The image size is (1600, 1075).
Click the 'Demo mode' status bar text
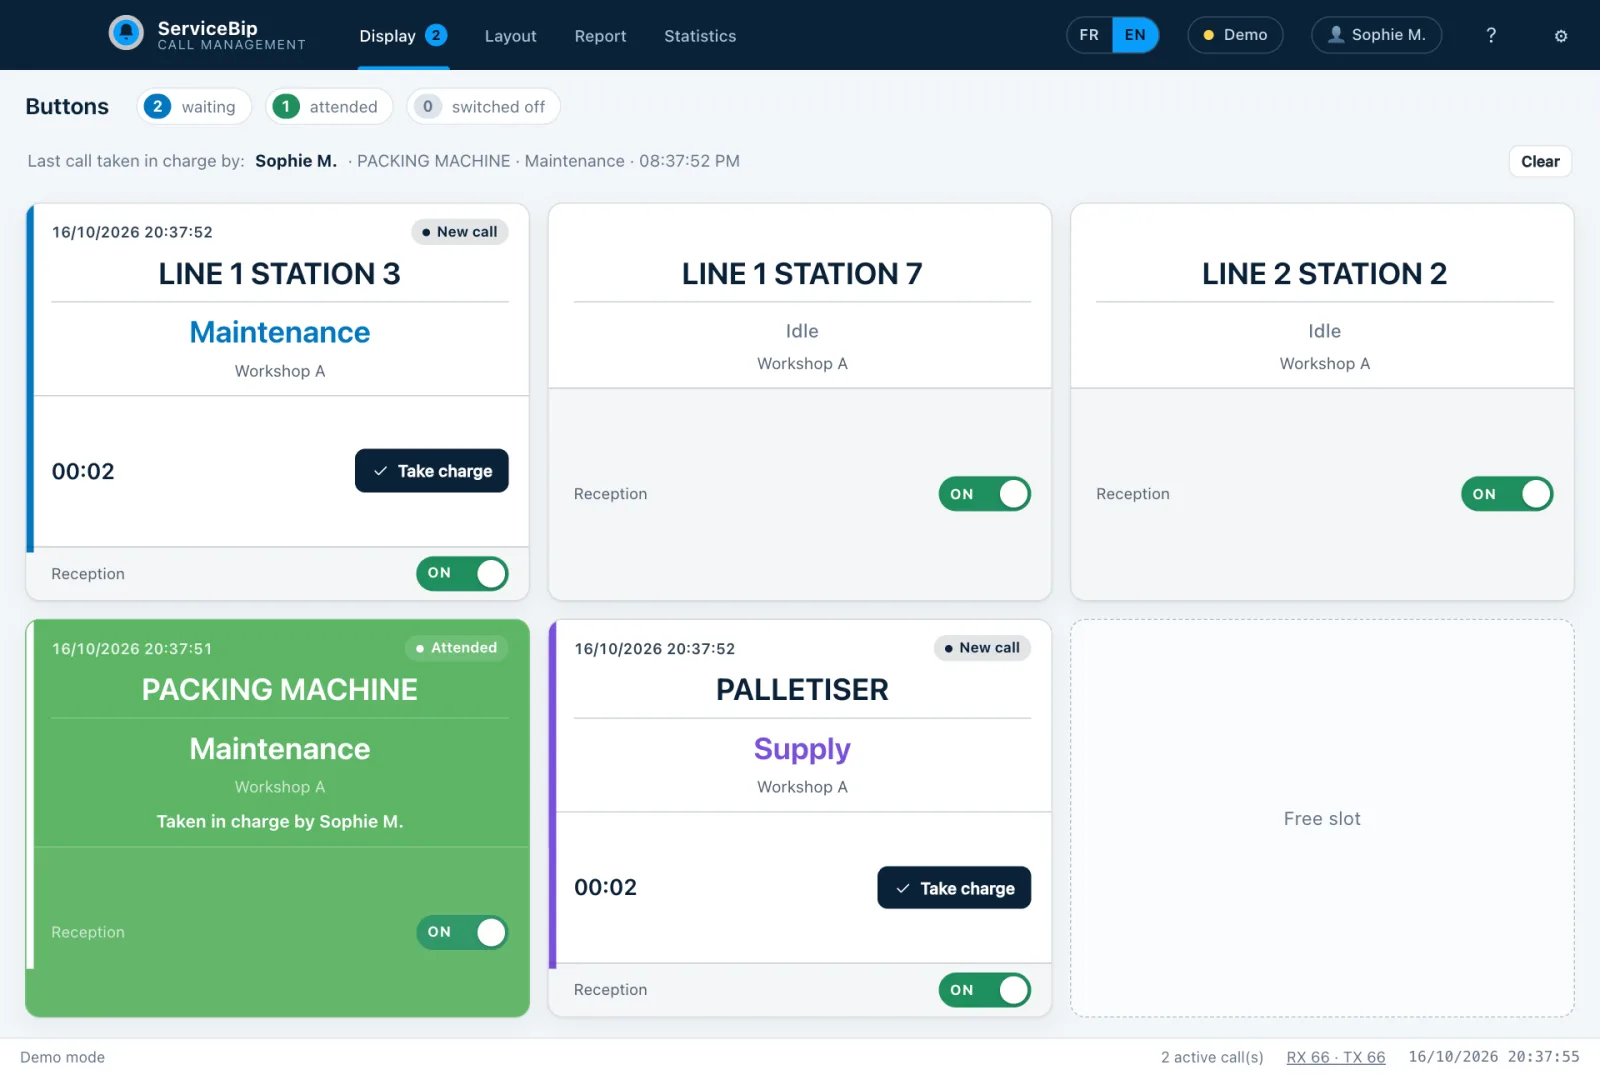[62, 1057]
